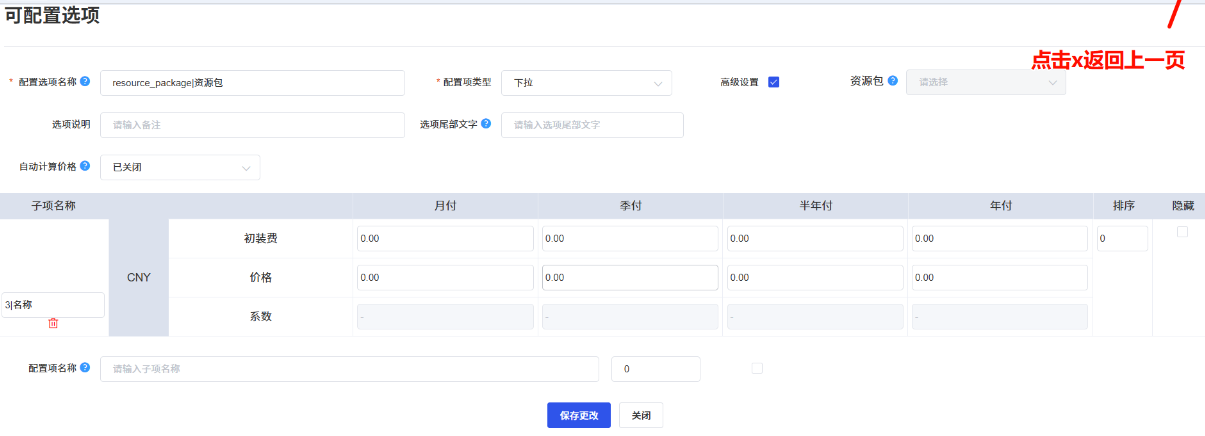Click the 选项尾部文字 input field
1205x436 pixels.
[592, 125]
